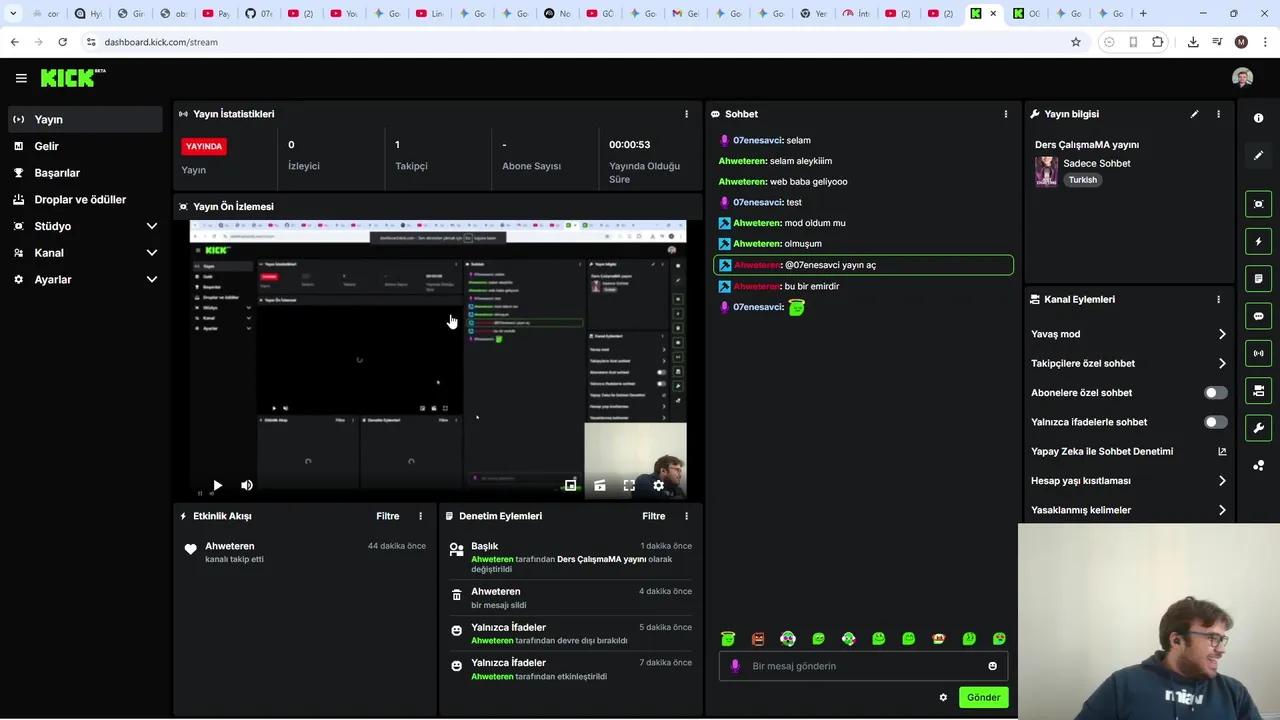
Task: Open Yayın İstatistikleri panel three-dot menu
Action: (x=686, y=114)
